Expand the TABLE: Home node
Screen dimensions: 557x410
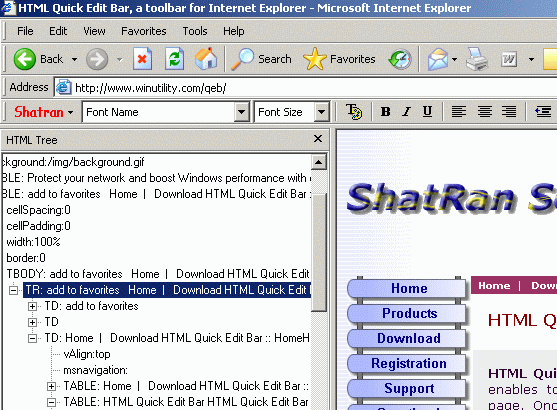click(x=52, y=386)
